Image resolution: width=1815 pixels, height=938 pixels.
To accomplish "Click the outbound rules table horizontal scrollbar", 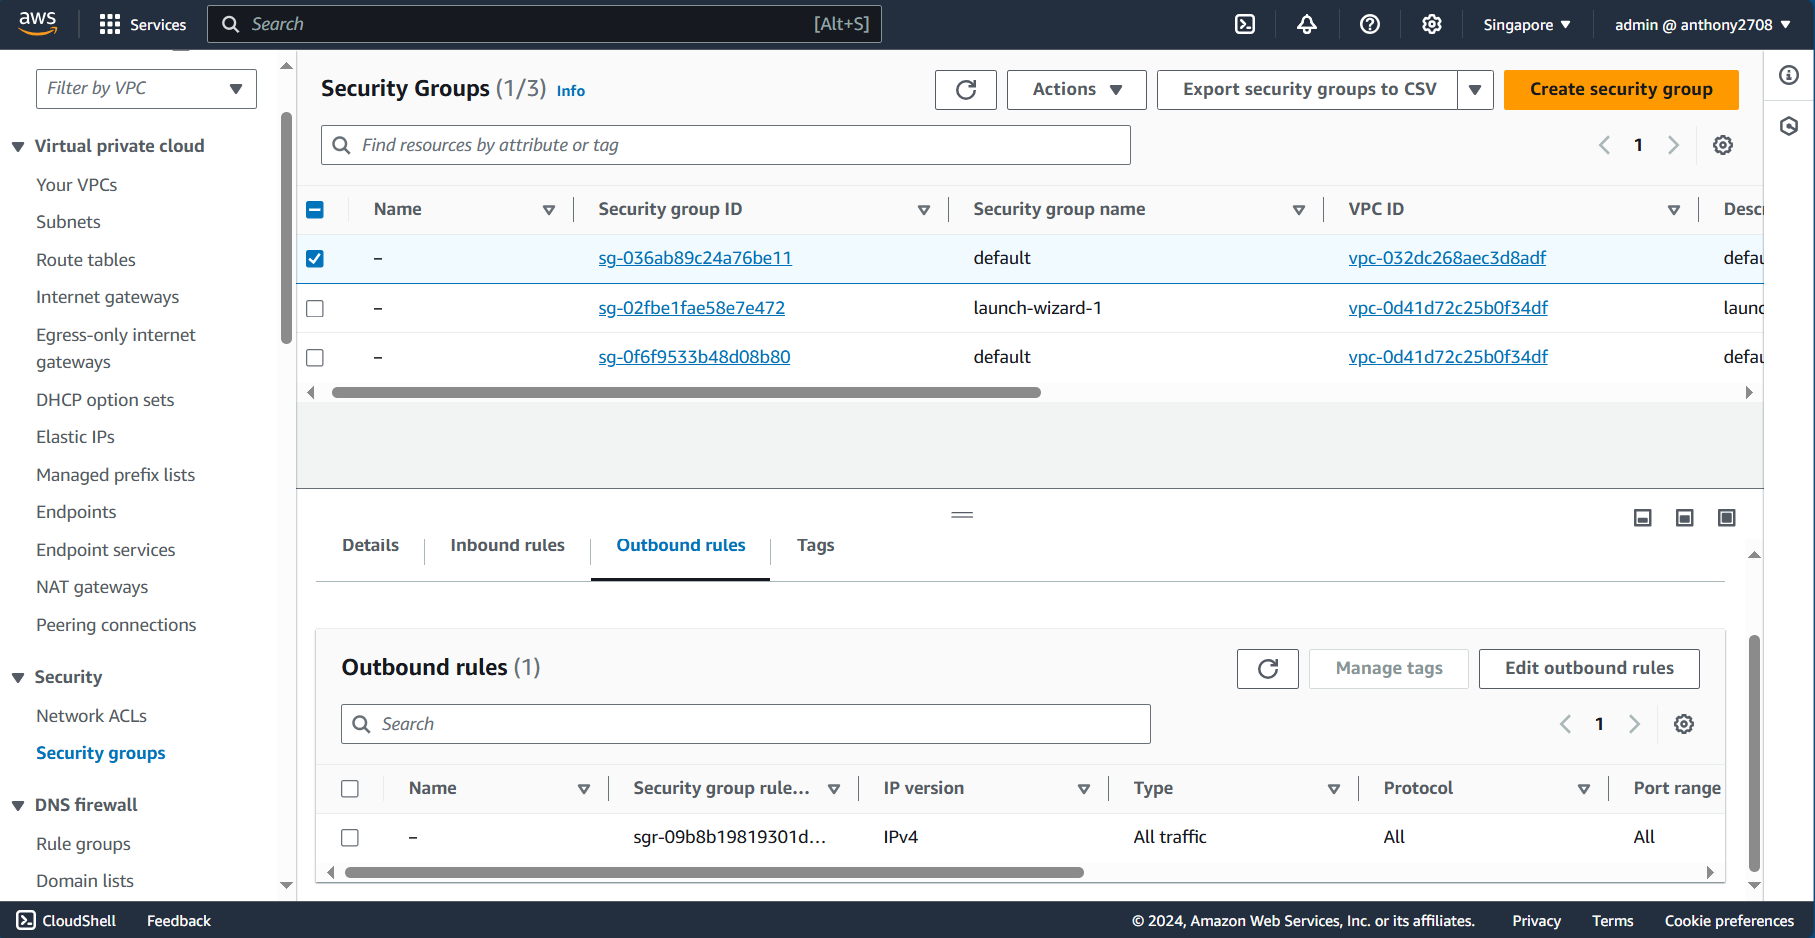I will (714, 873).
